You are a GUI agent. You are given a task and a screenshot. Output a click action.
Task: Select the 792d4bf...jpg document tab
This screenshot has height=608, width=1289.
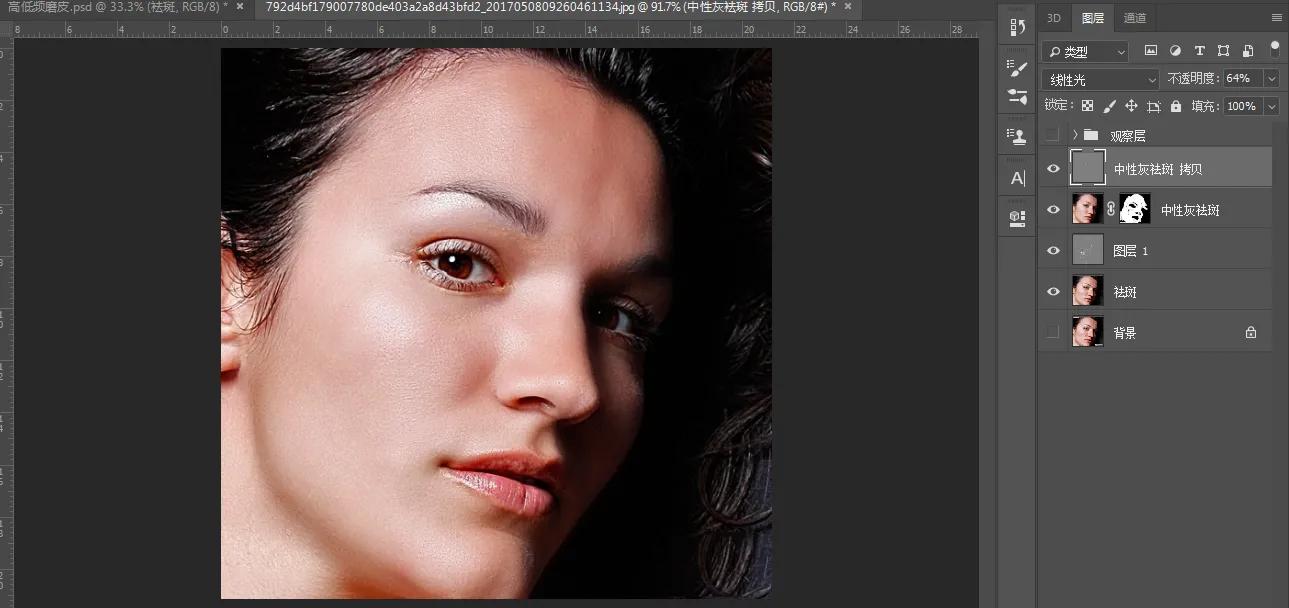[548, 7]
